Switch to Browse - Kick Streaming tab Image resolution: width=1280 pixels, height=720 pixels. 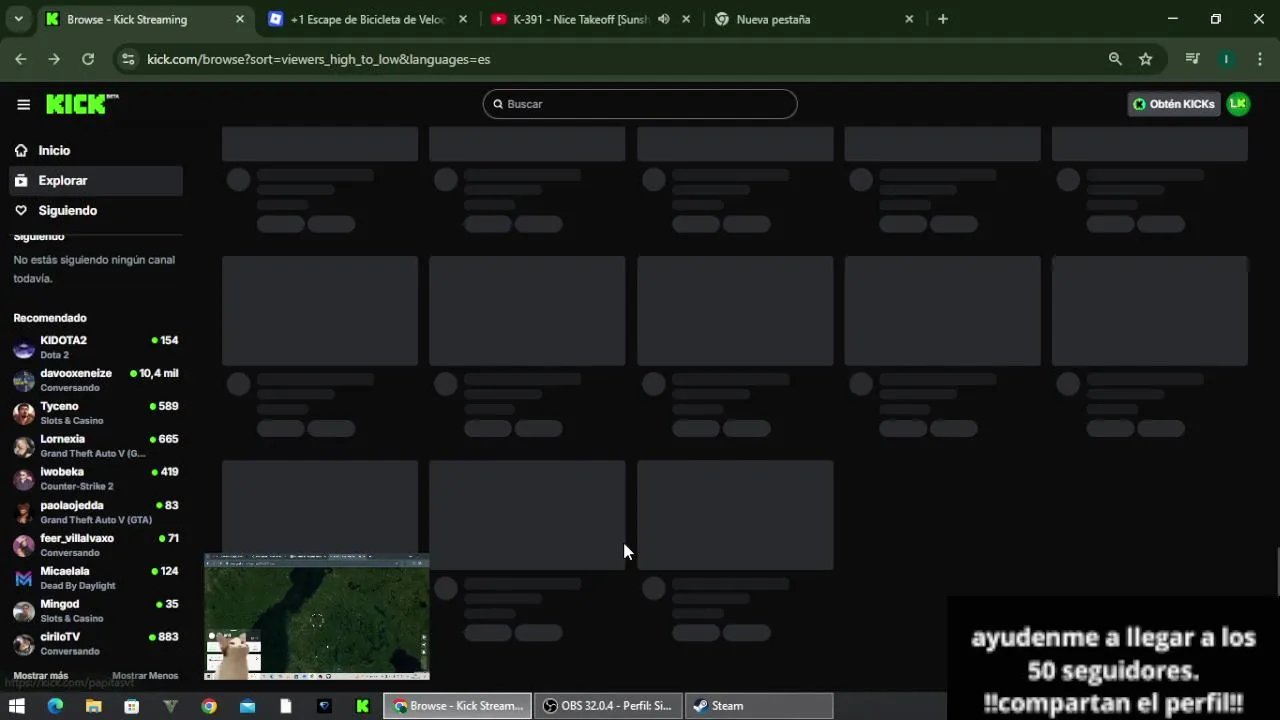[x=146, y=19]
